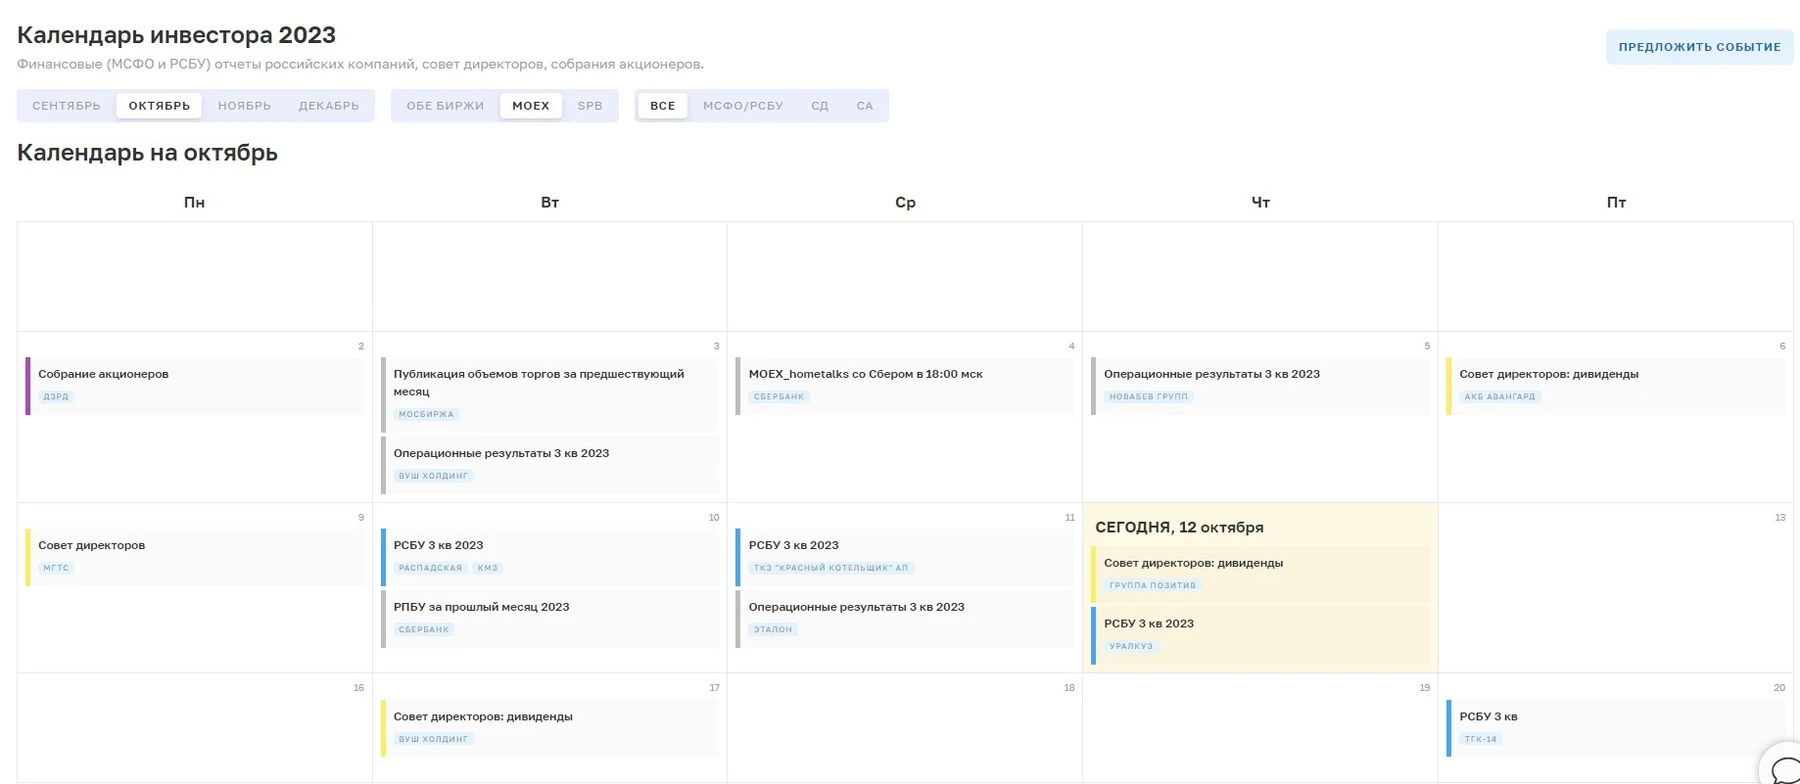Filter events by СА
Image resolution: width=1800 pixels, height=784 pixels.
[865, 106]
